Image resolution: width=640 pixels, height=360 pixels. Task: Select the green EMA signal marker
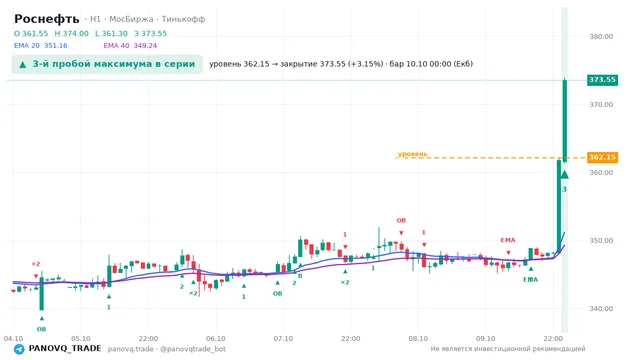click(x=531, y=280)
